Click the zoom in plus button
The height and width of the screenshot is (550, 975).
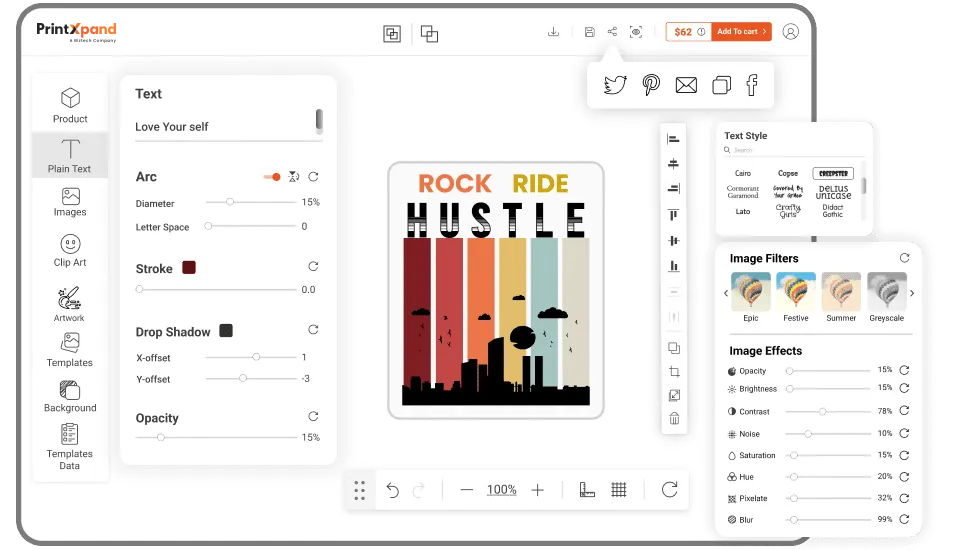click(x=538, y=490)
